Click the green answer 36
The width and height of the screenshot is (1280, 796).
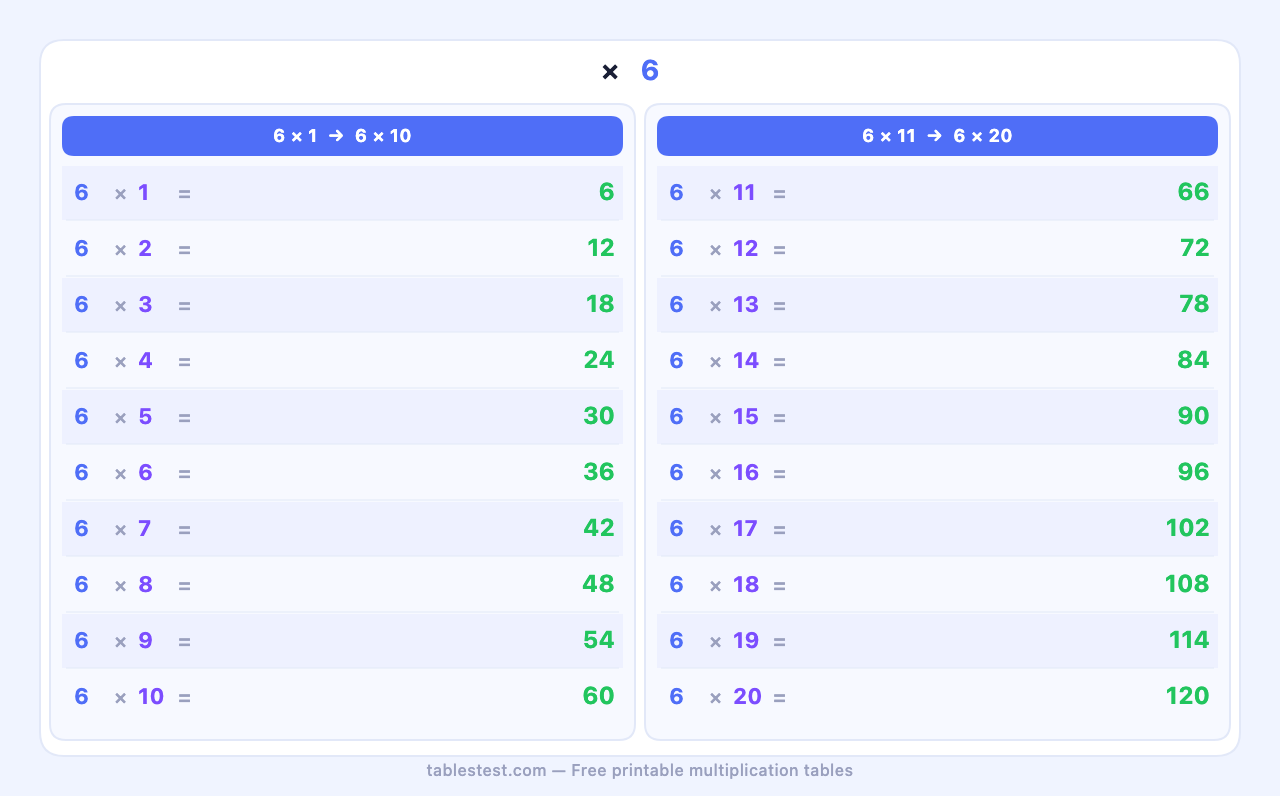[x=598, y=472]
